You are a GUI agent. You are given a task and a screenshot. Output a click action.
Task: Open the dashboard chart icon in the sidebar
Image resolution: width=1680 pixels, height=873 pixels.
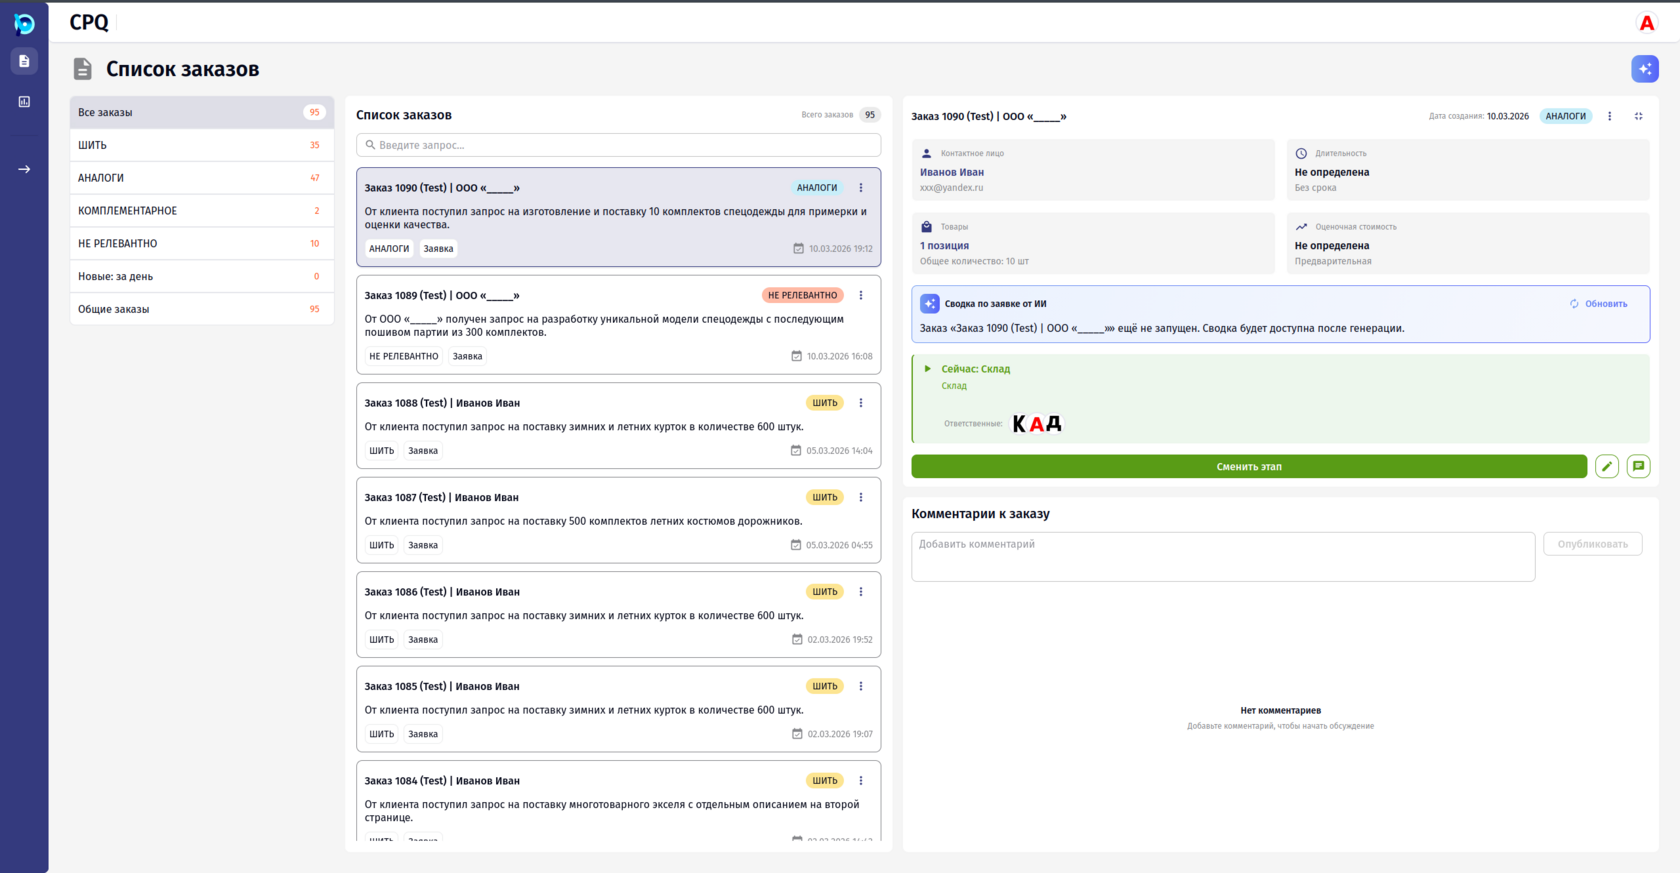(x=24, y=102)
